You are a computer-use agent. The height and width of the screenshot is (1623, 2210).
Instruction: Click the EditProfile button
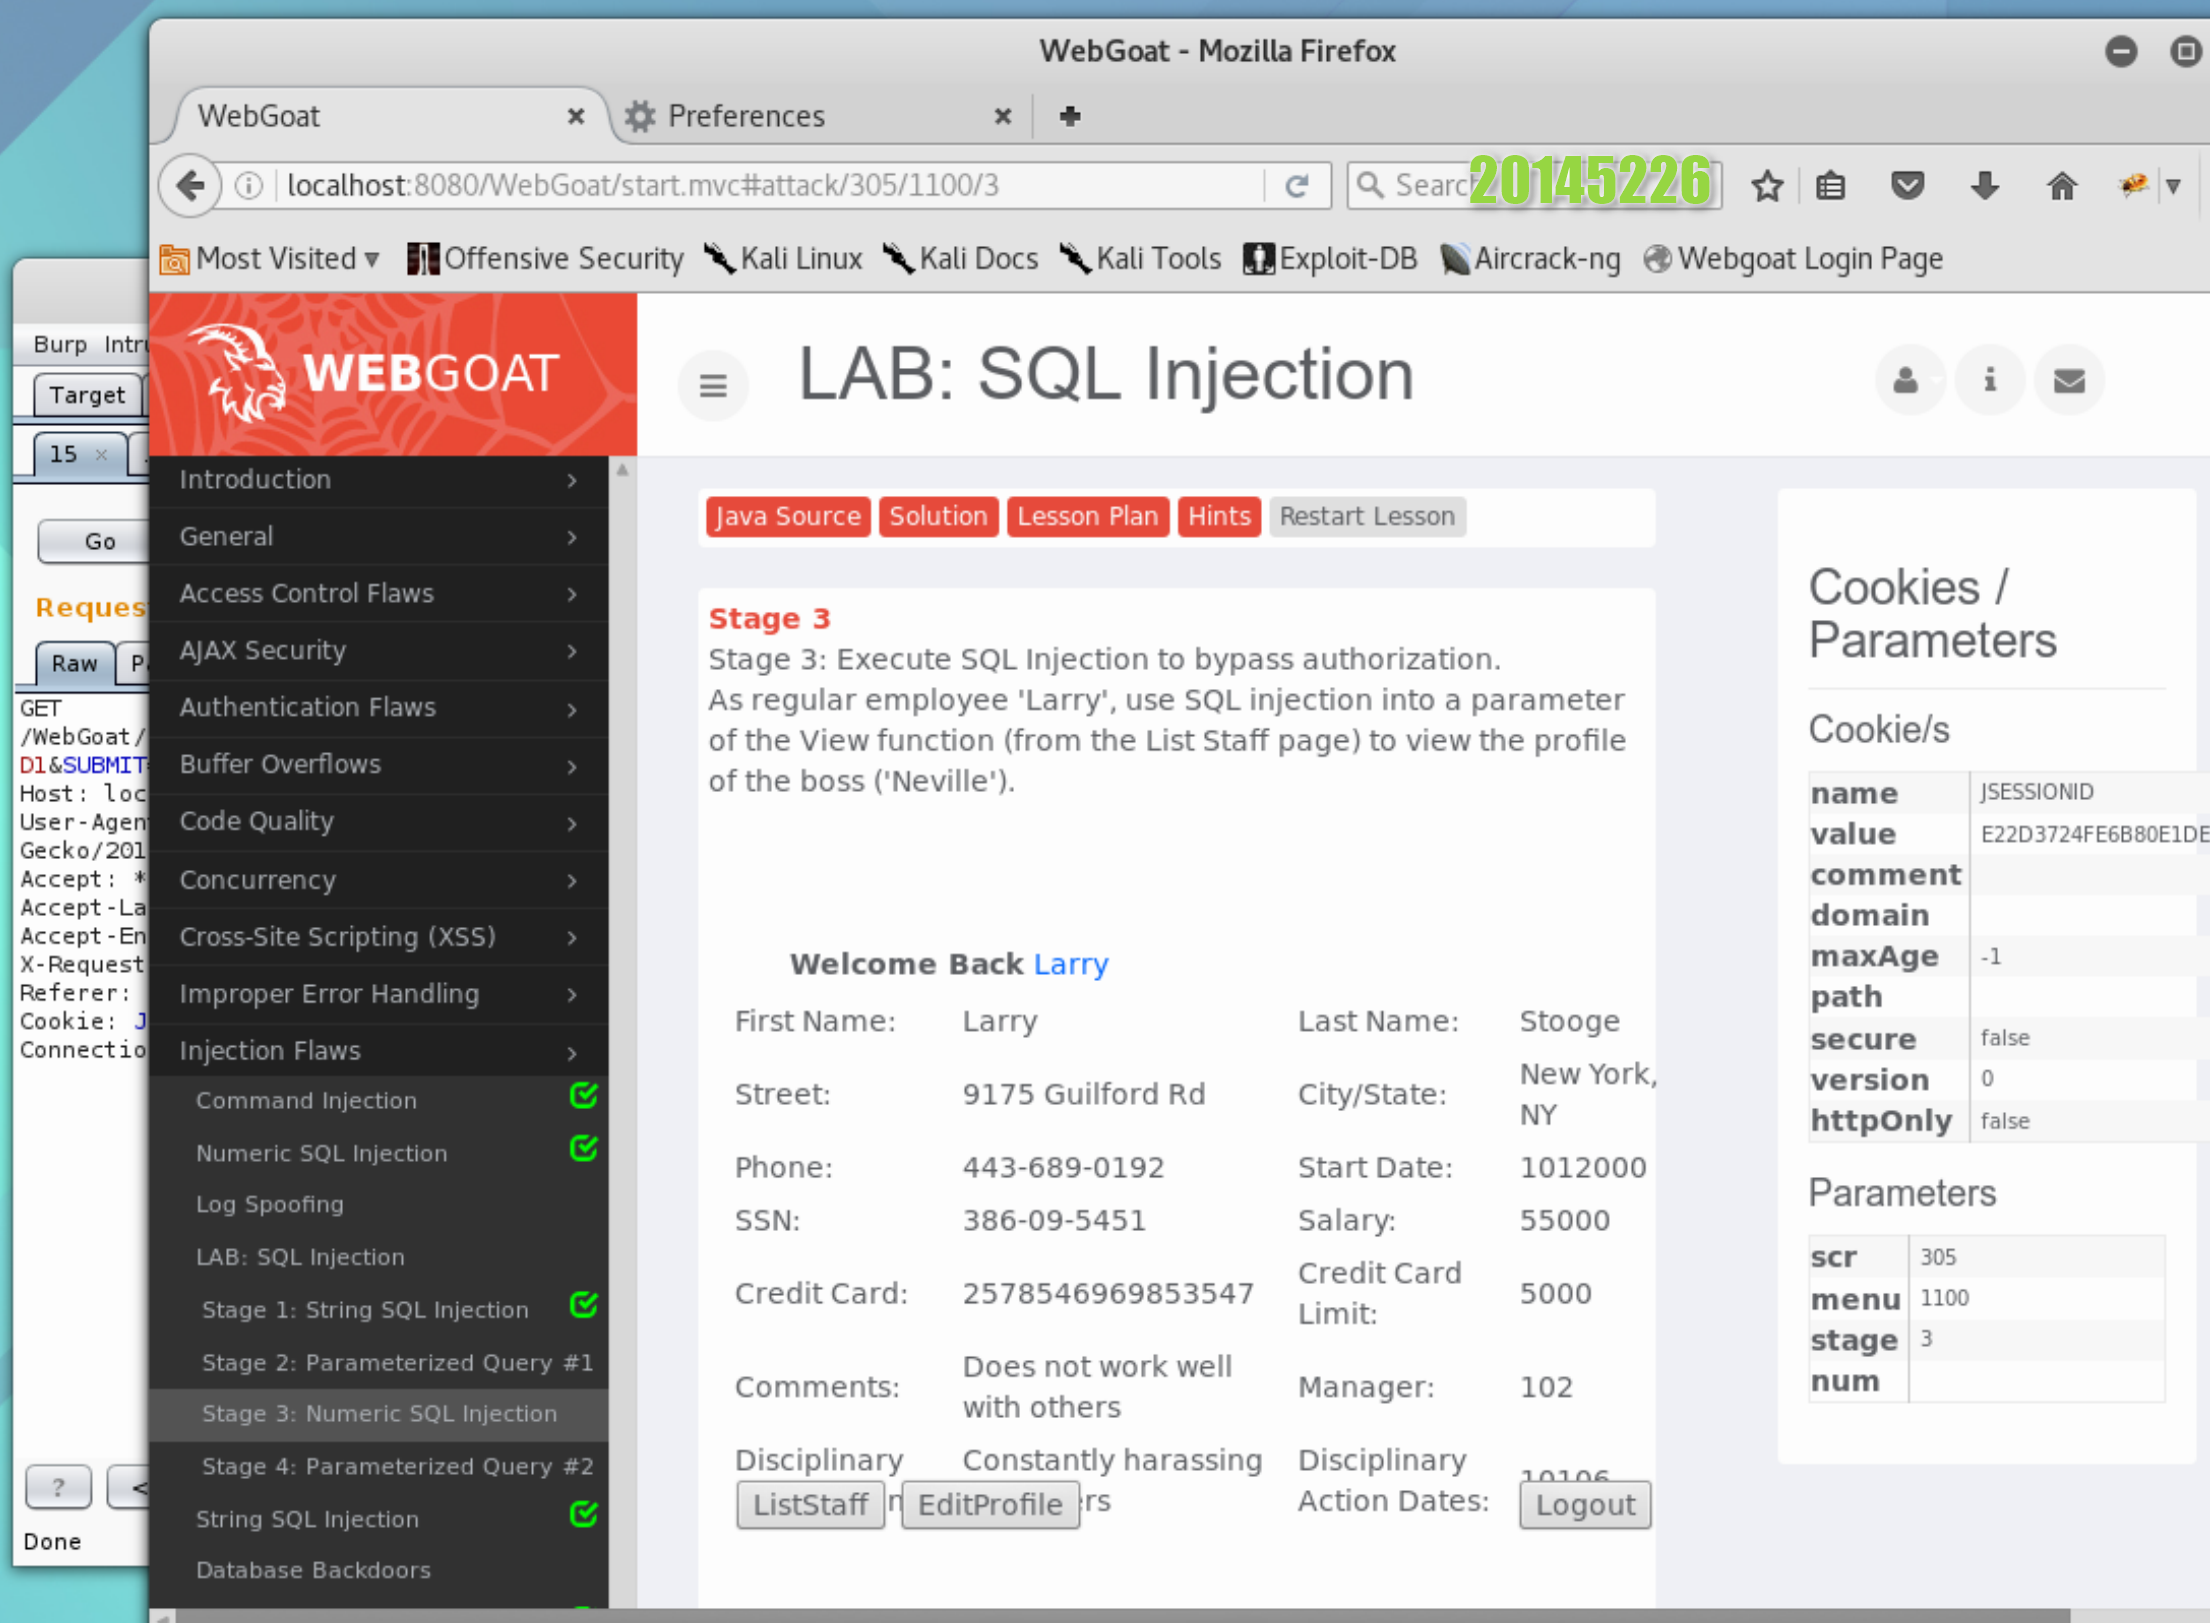(990, 1506)
